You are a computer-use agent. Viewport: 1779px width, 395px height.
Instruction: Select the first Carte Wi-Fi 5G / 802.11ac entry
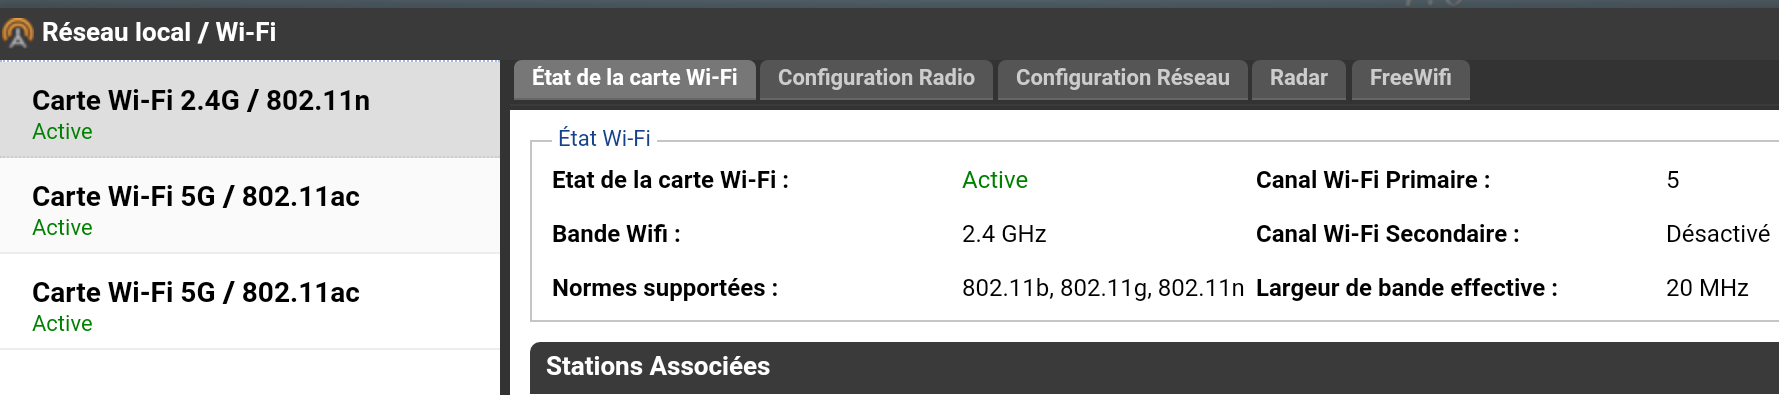[250, 205]
